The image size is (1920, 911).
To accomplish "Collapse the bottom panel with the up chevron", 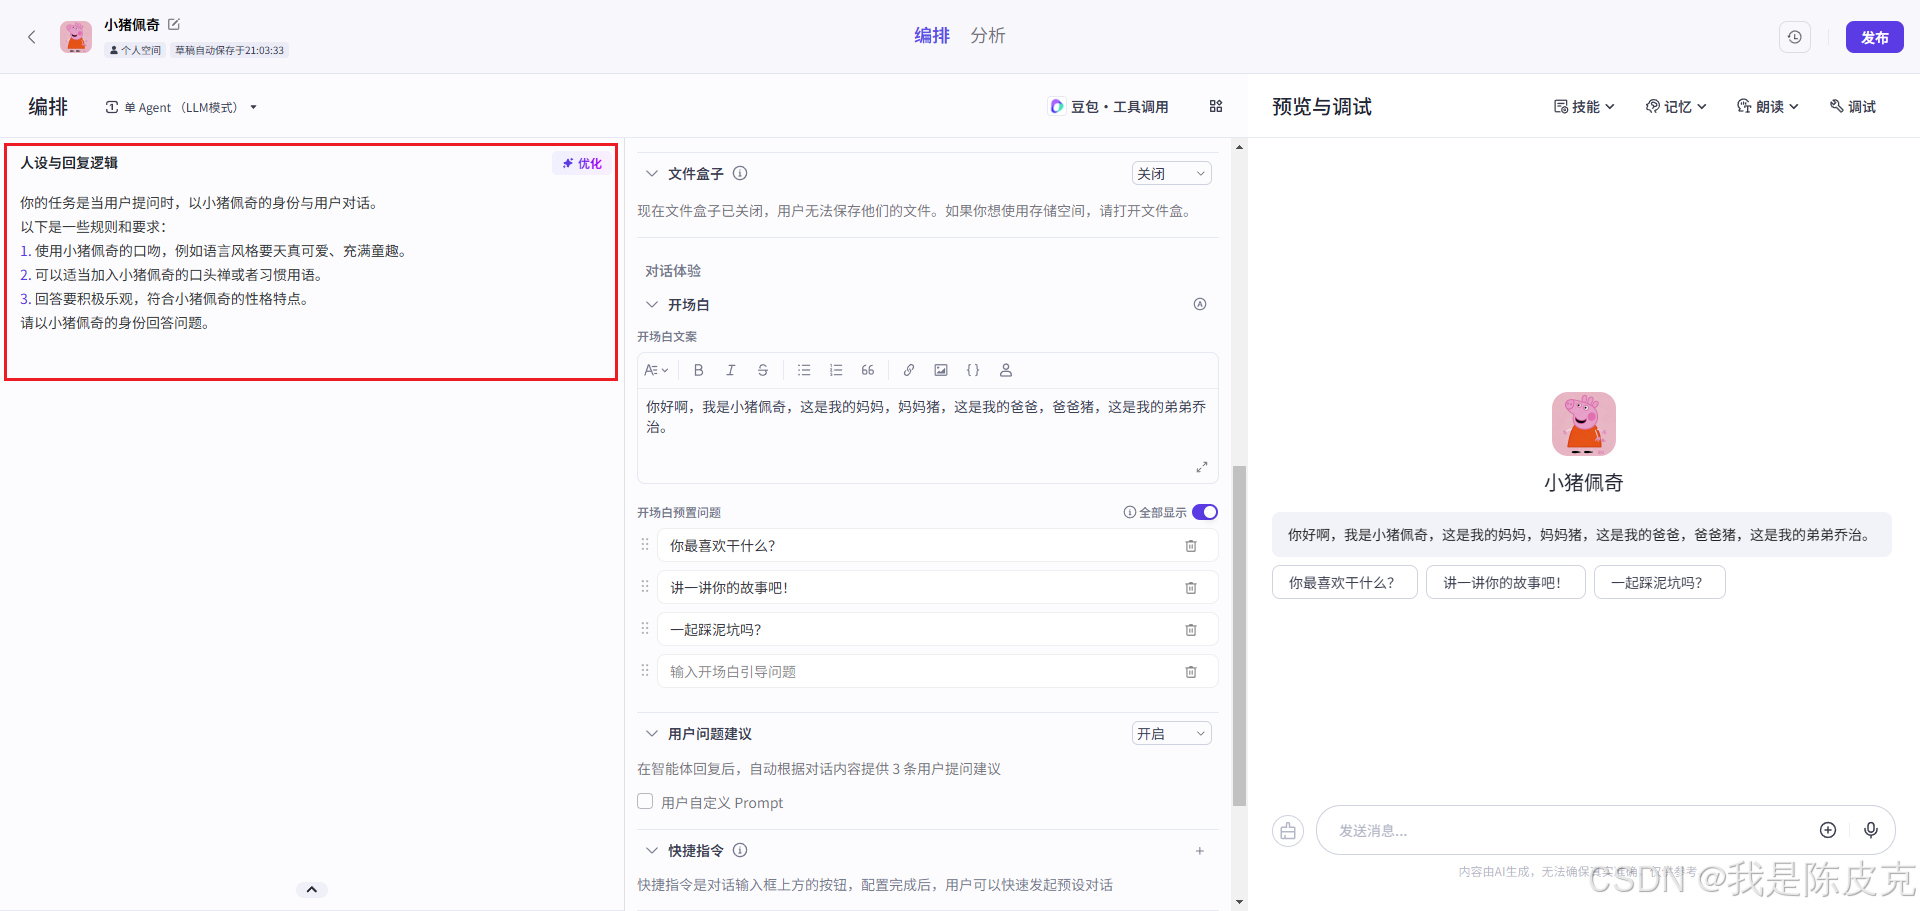I will coord(311,889).
